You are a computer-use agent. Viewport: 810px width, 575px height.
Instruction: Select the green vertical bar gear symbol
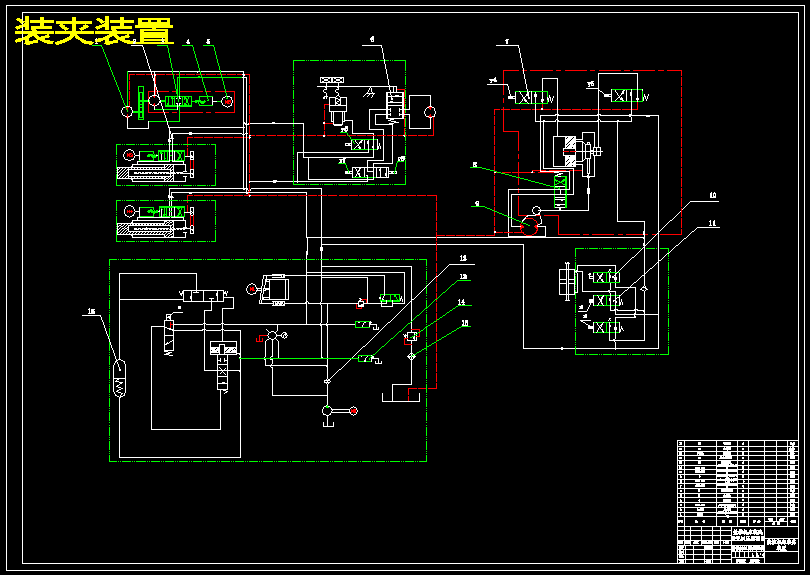coord(140,103)
